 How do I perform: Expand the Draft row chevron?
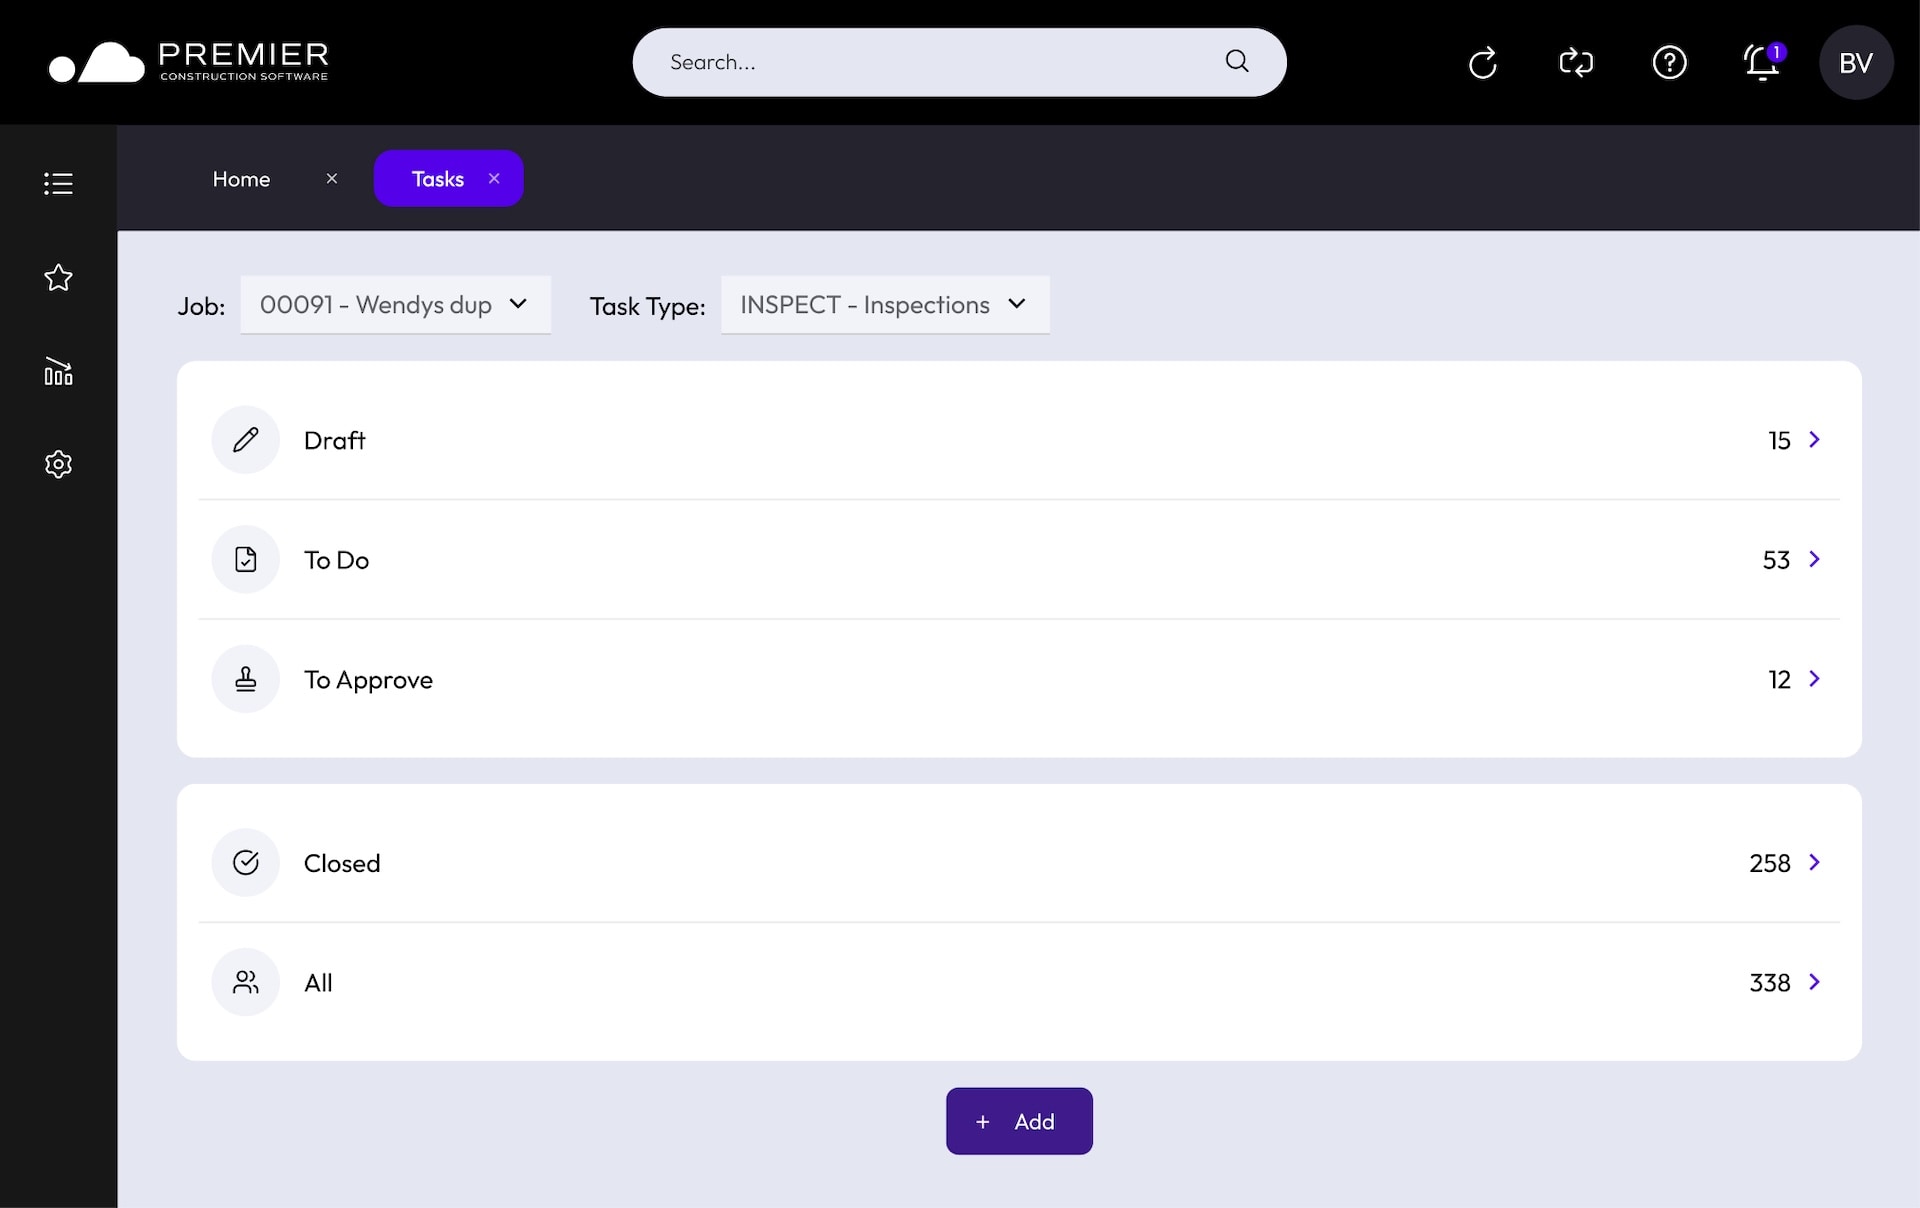1814,440
